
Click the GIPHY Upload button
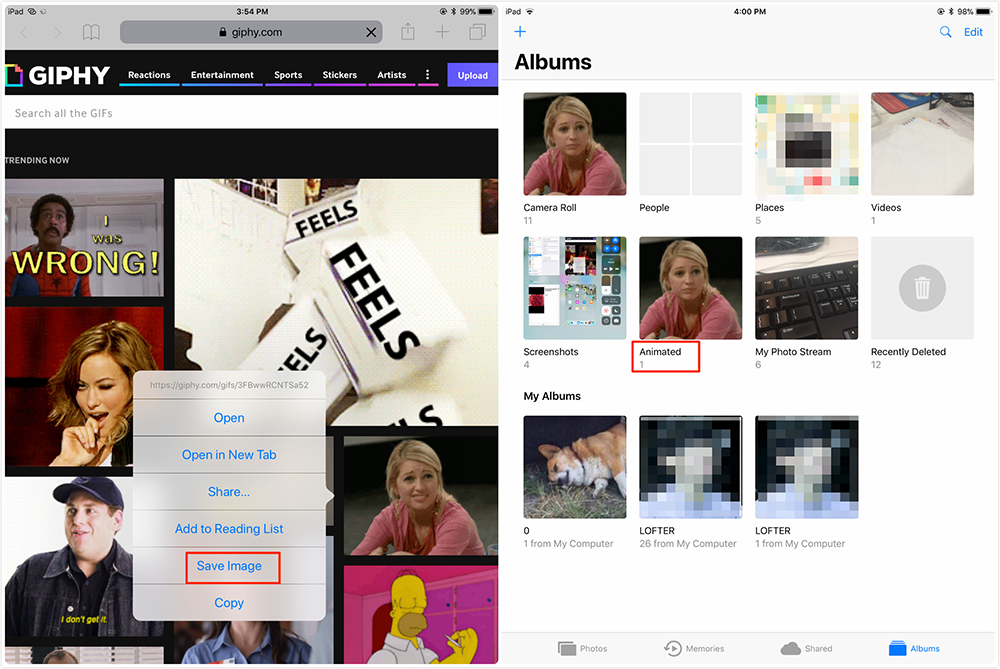point(473,75)
